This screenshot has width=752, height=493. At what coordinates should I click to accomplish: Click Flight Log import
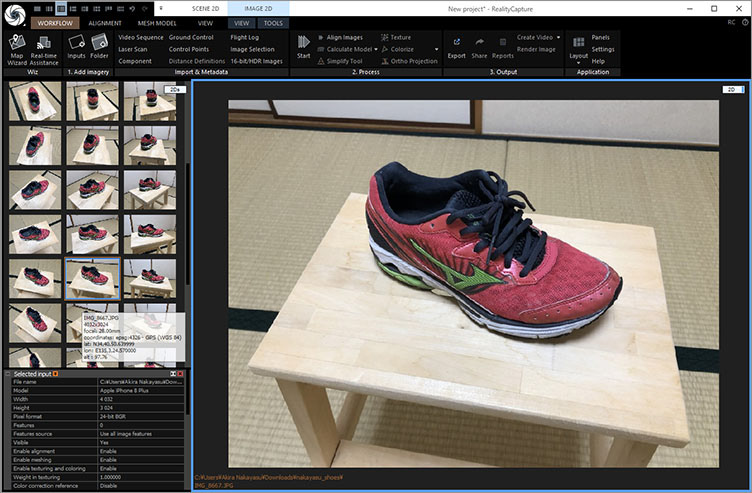(244, 37)
